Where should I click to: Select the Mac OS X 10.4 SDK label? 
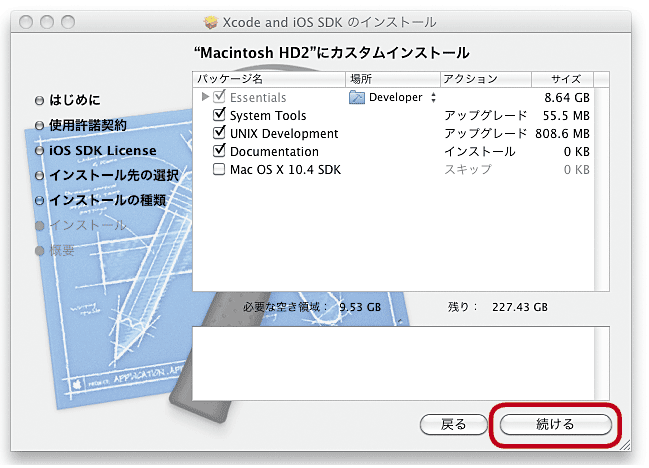click(x=285, y=170)
